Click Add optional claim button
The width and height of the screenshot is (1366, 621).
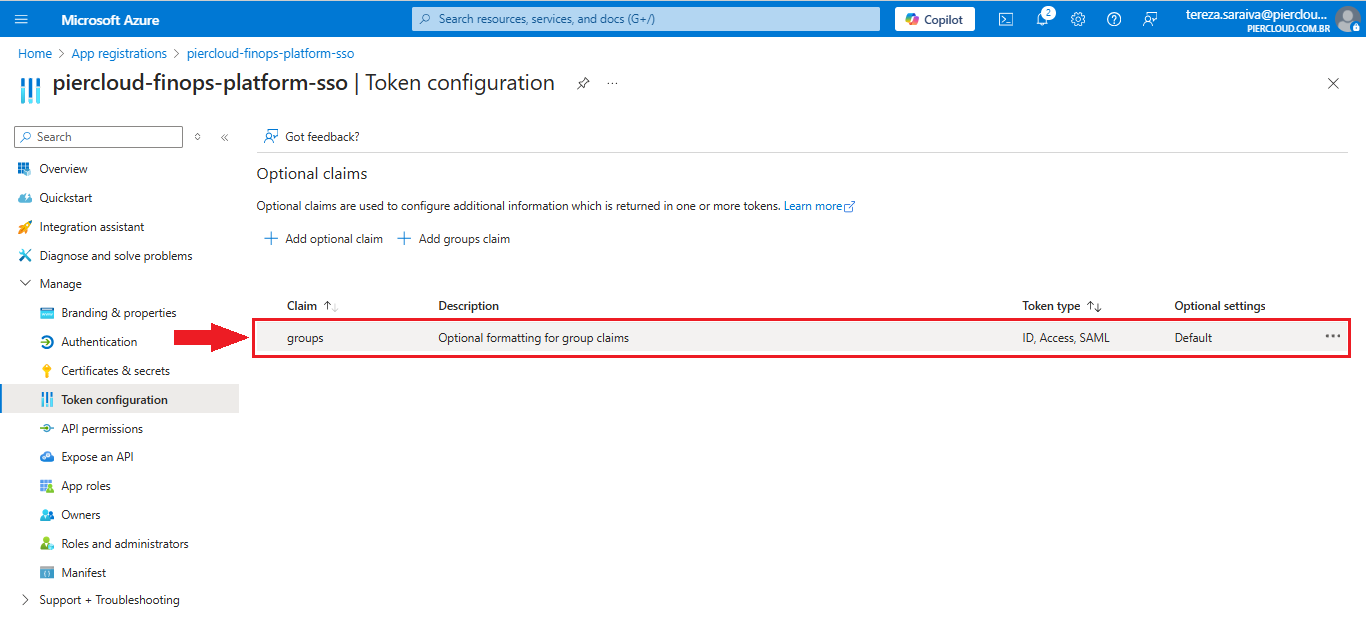323,239
